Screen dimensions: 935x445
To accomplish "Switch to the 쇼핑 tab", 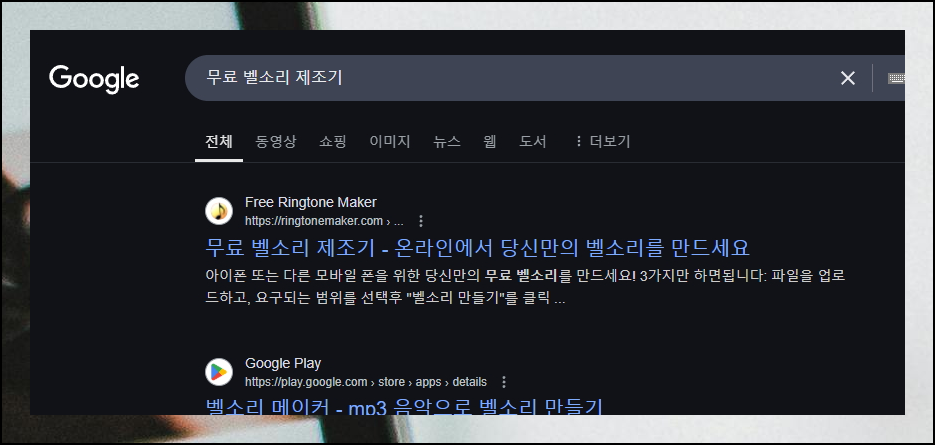I will point(333,142).
